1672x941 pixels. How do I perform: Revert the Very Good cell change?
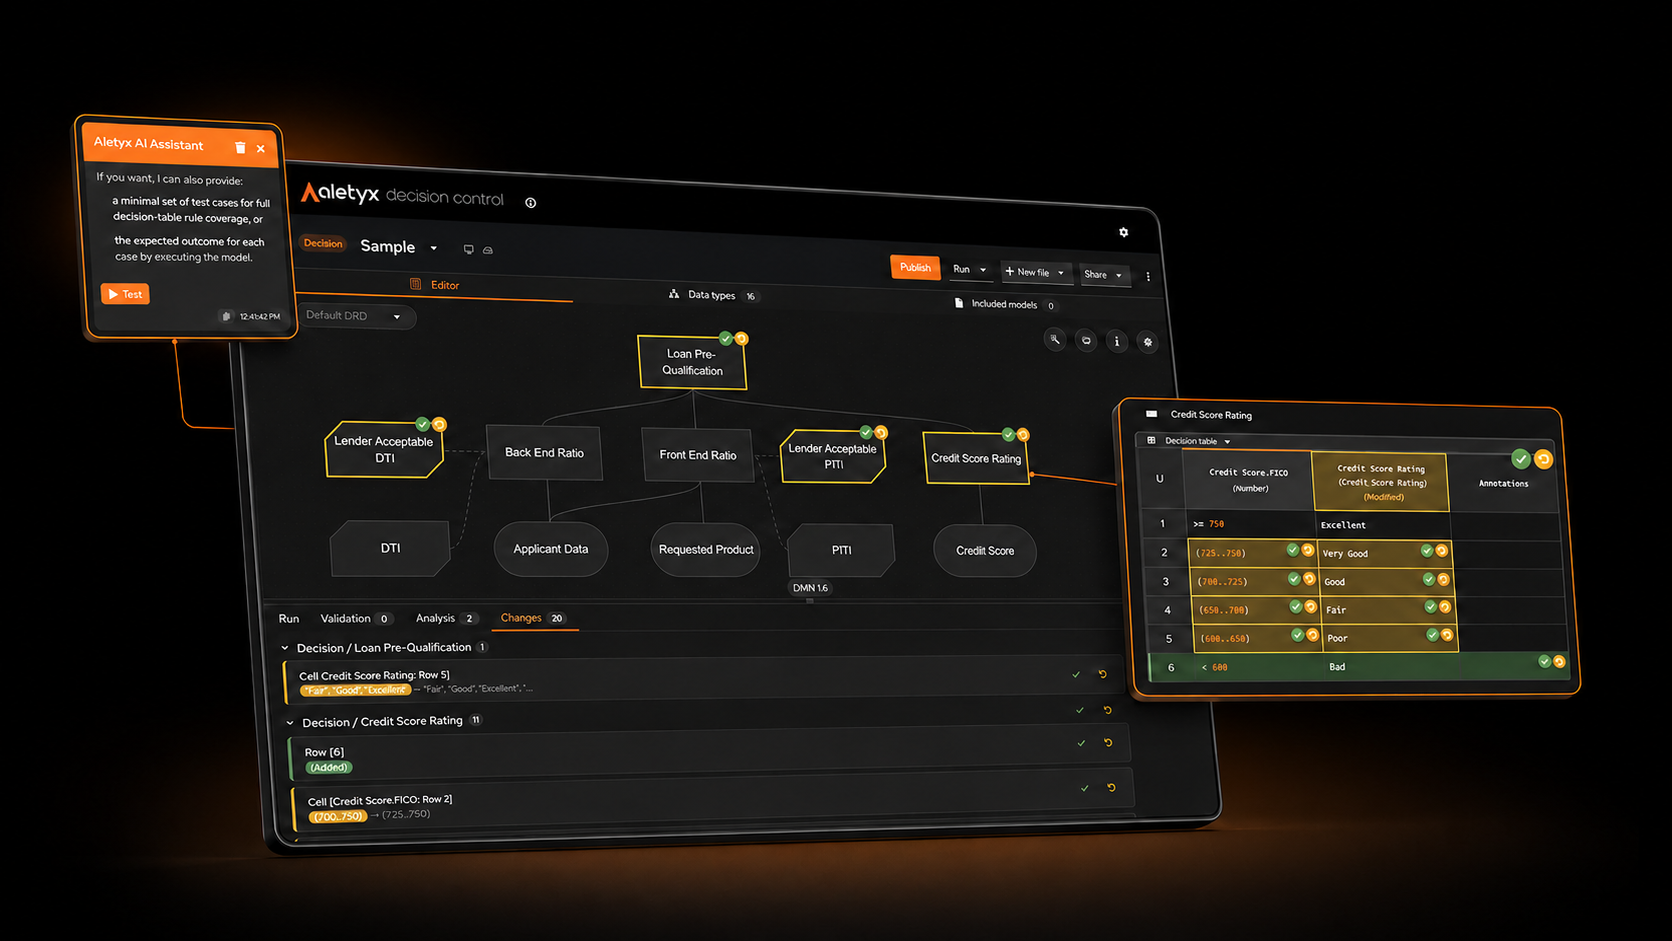click(x=1442, y=551)
